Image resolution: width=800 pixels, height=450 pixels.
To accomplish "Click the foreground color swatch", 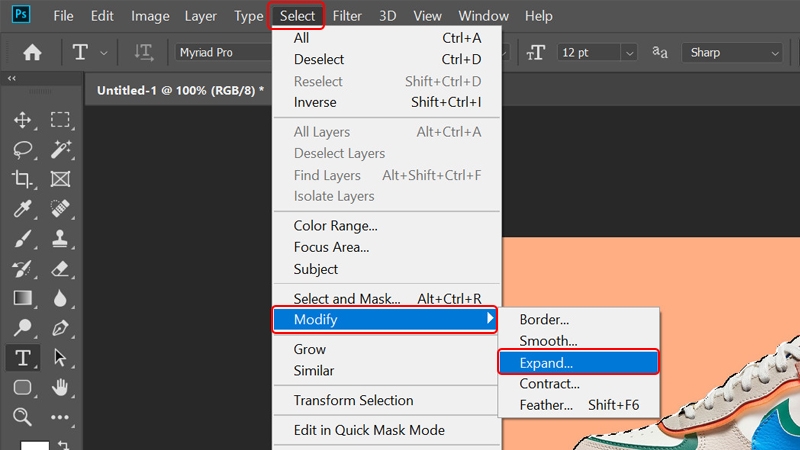I will click(x=35, y=445).
